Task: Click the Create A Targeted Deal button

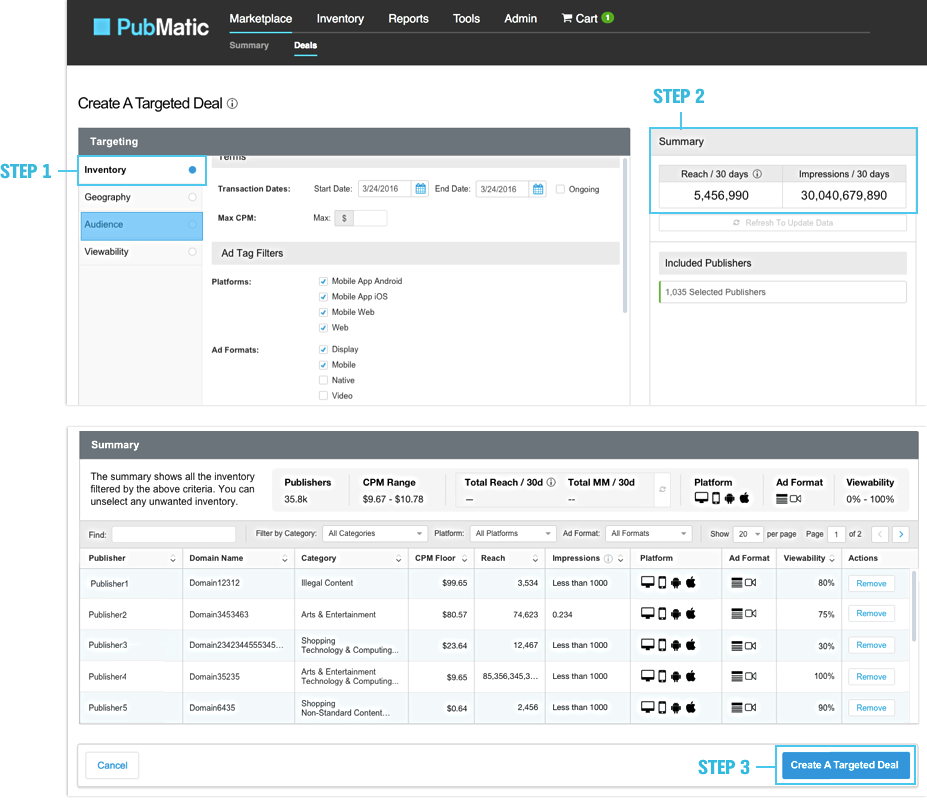Action: pyautogui.click(x=845, y=765)
